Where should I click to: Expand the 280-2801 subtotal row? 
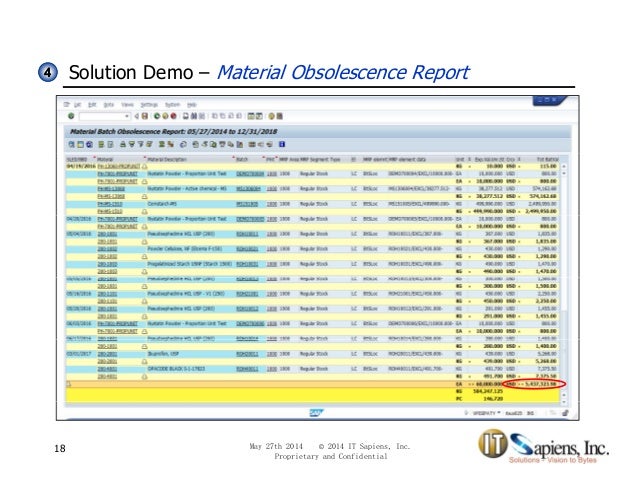[x=144, y=362]
